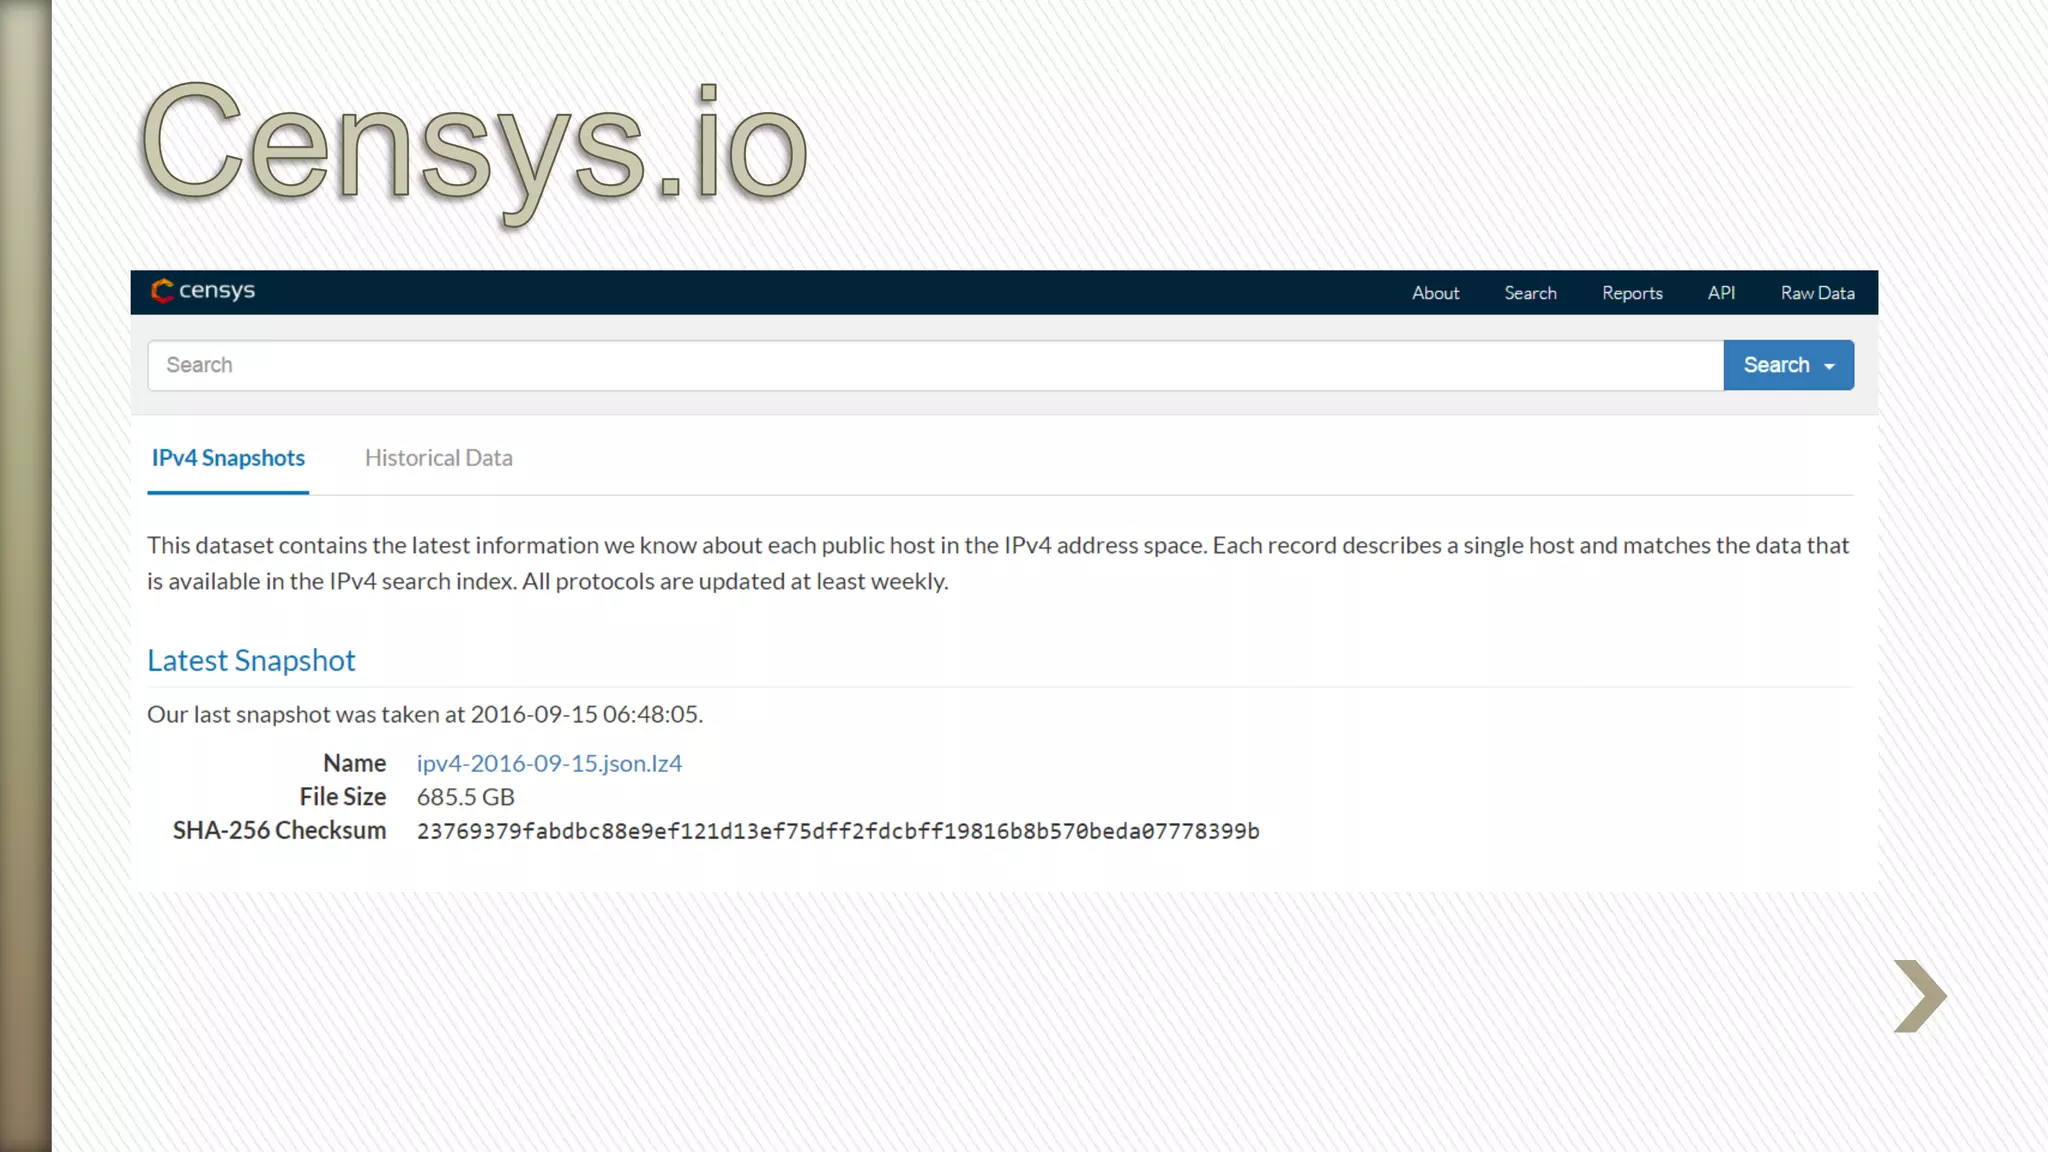
Task: Click the 685.5 GB file size value
Action: 465,797
